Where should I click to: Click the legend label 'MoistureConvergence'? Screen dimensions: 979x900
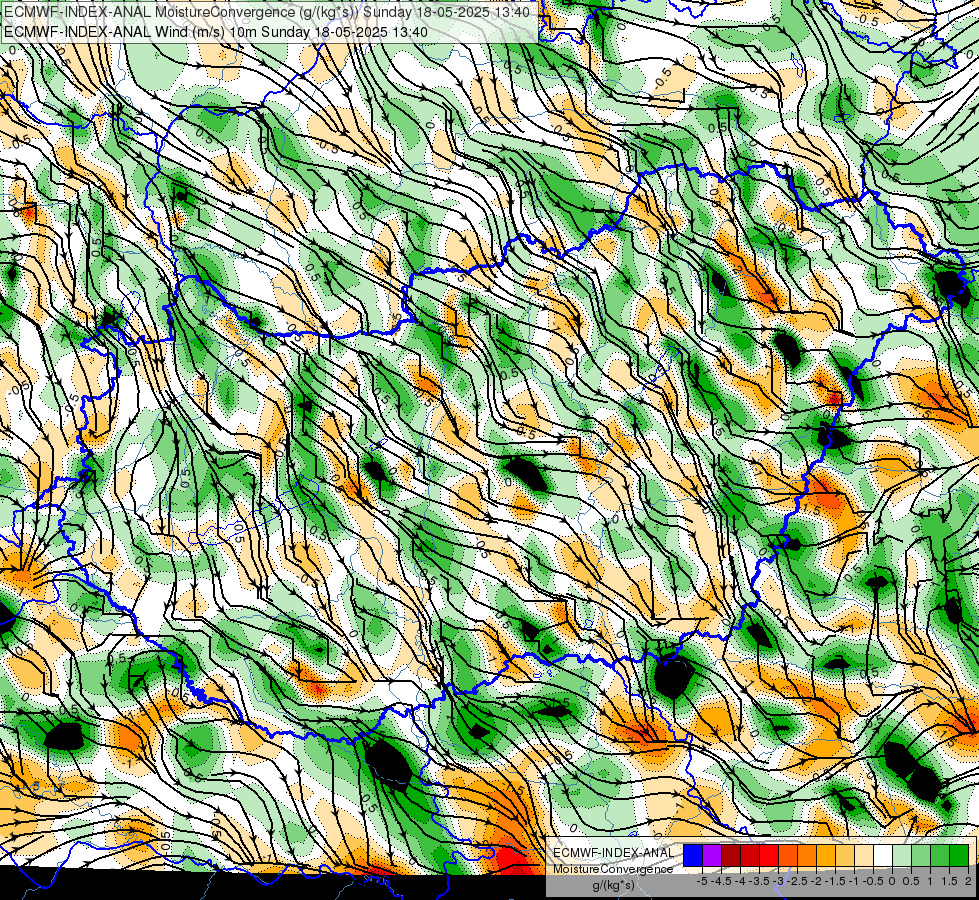[x=613, y=869]
